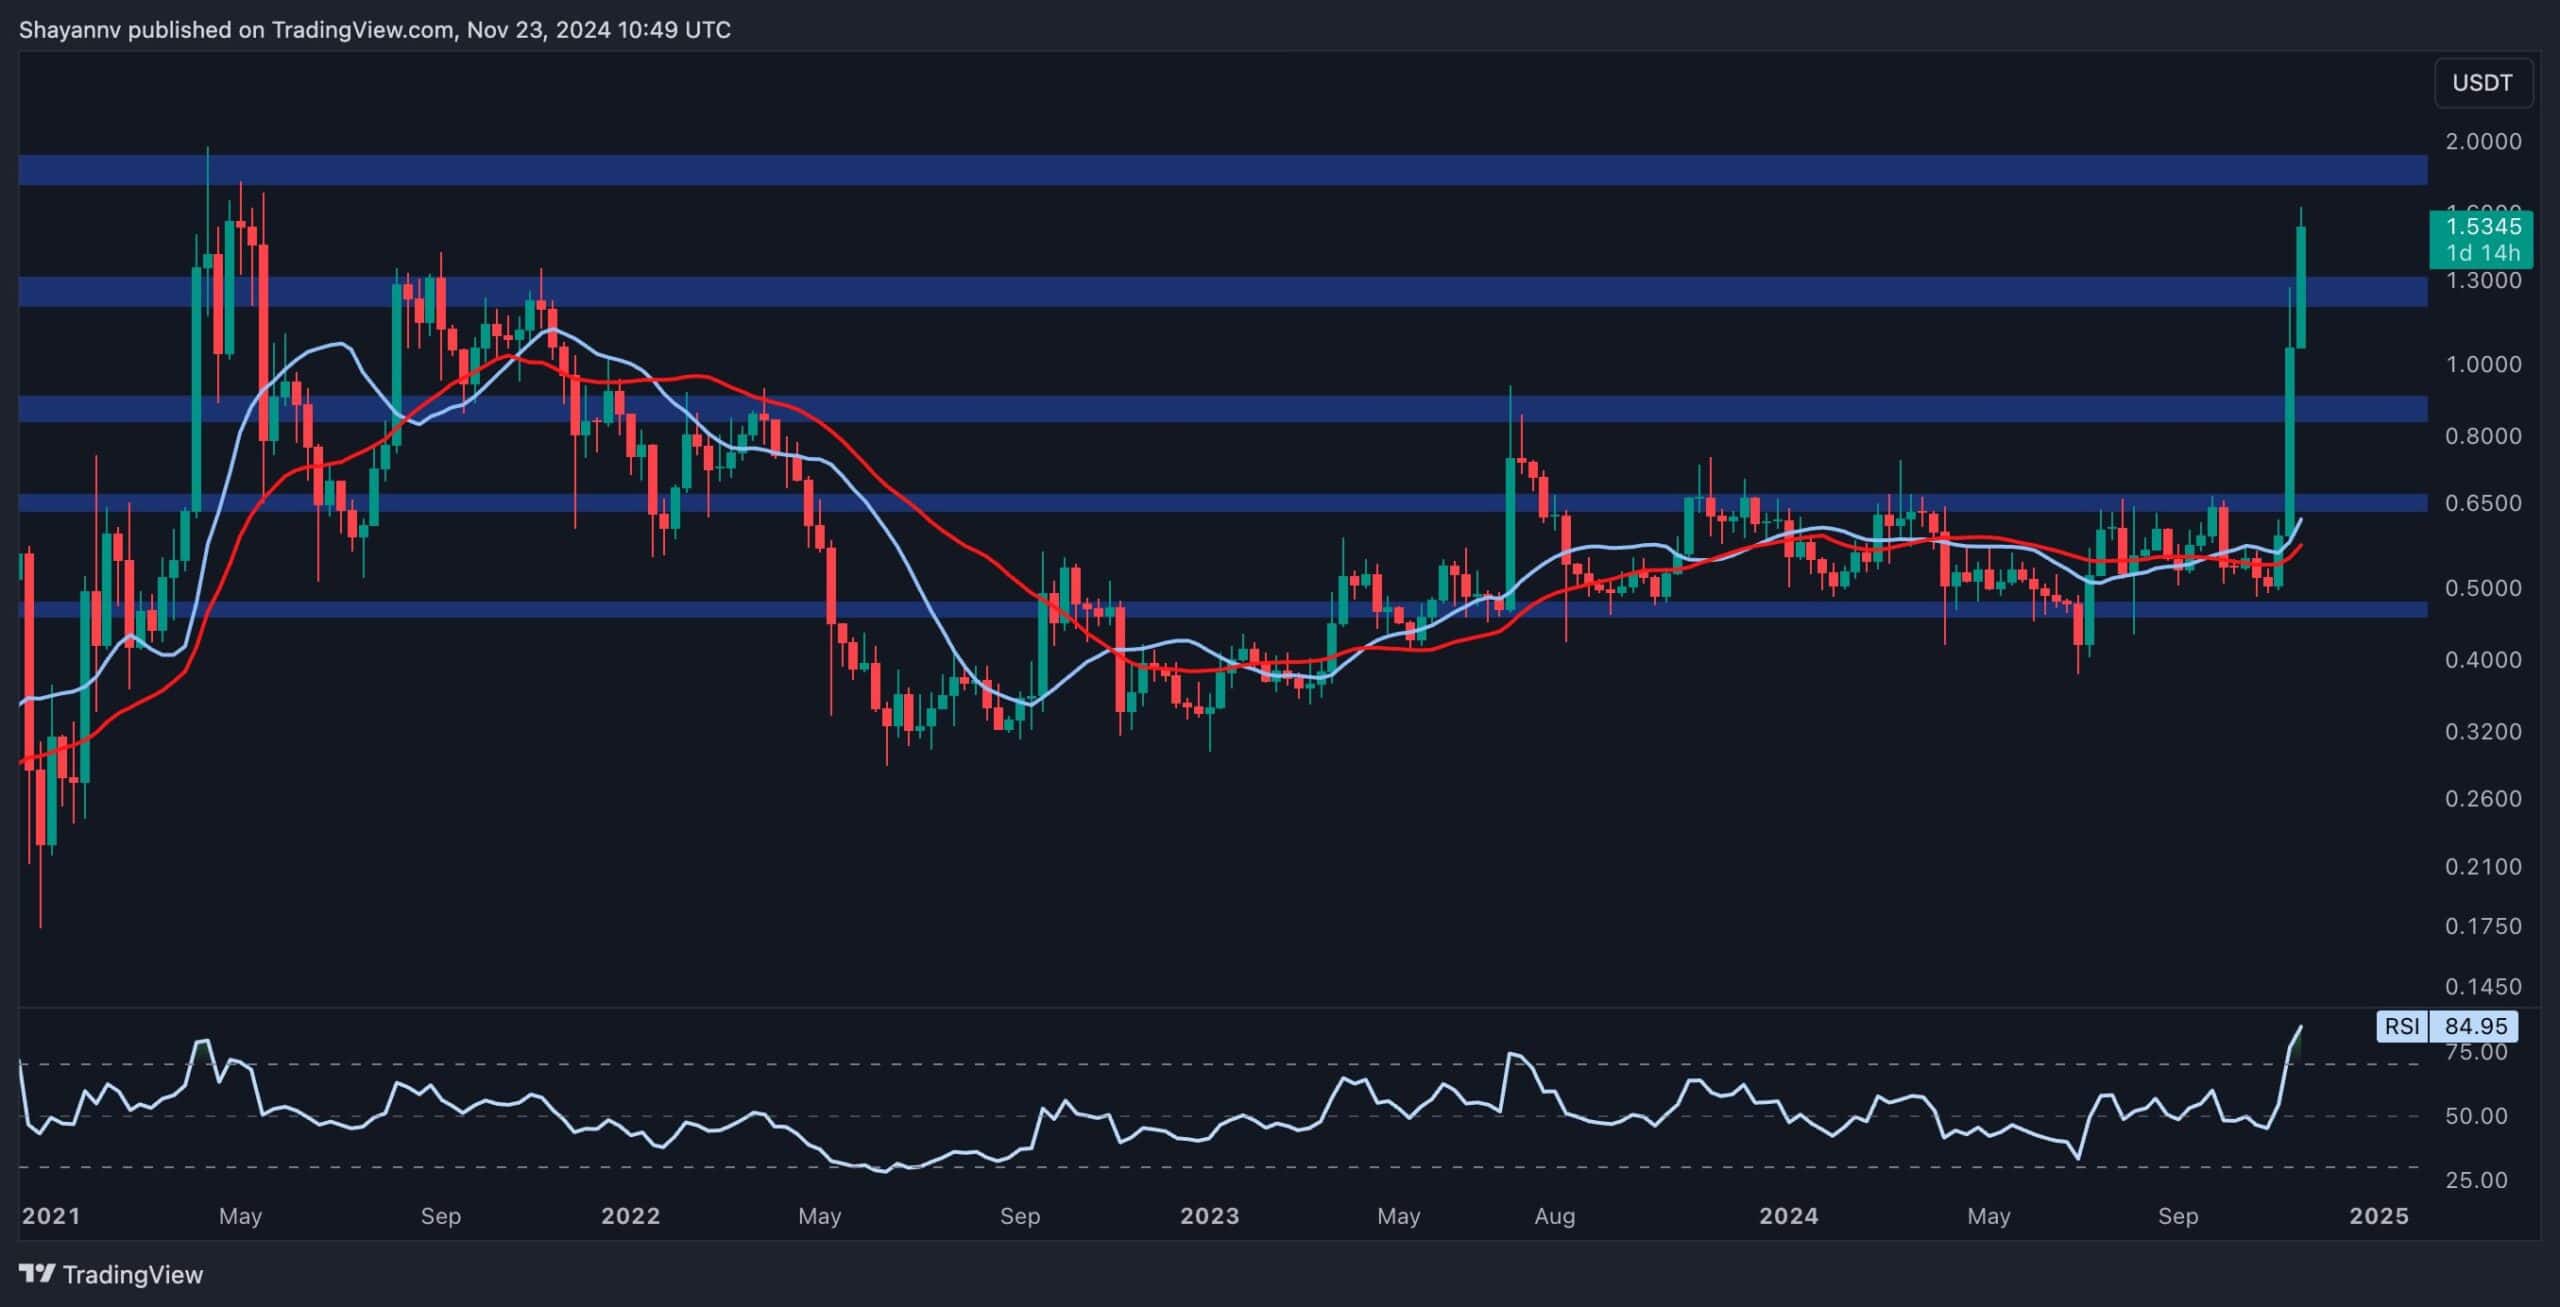Toggle the topmost blue resistance zone near 1.9
Screen dimensions: 2560x1307
click(x=1200, y=170)
